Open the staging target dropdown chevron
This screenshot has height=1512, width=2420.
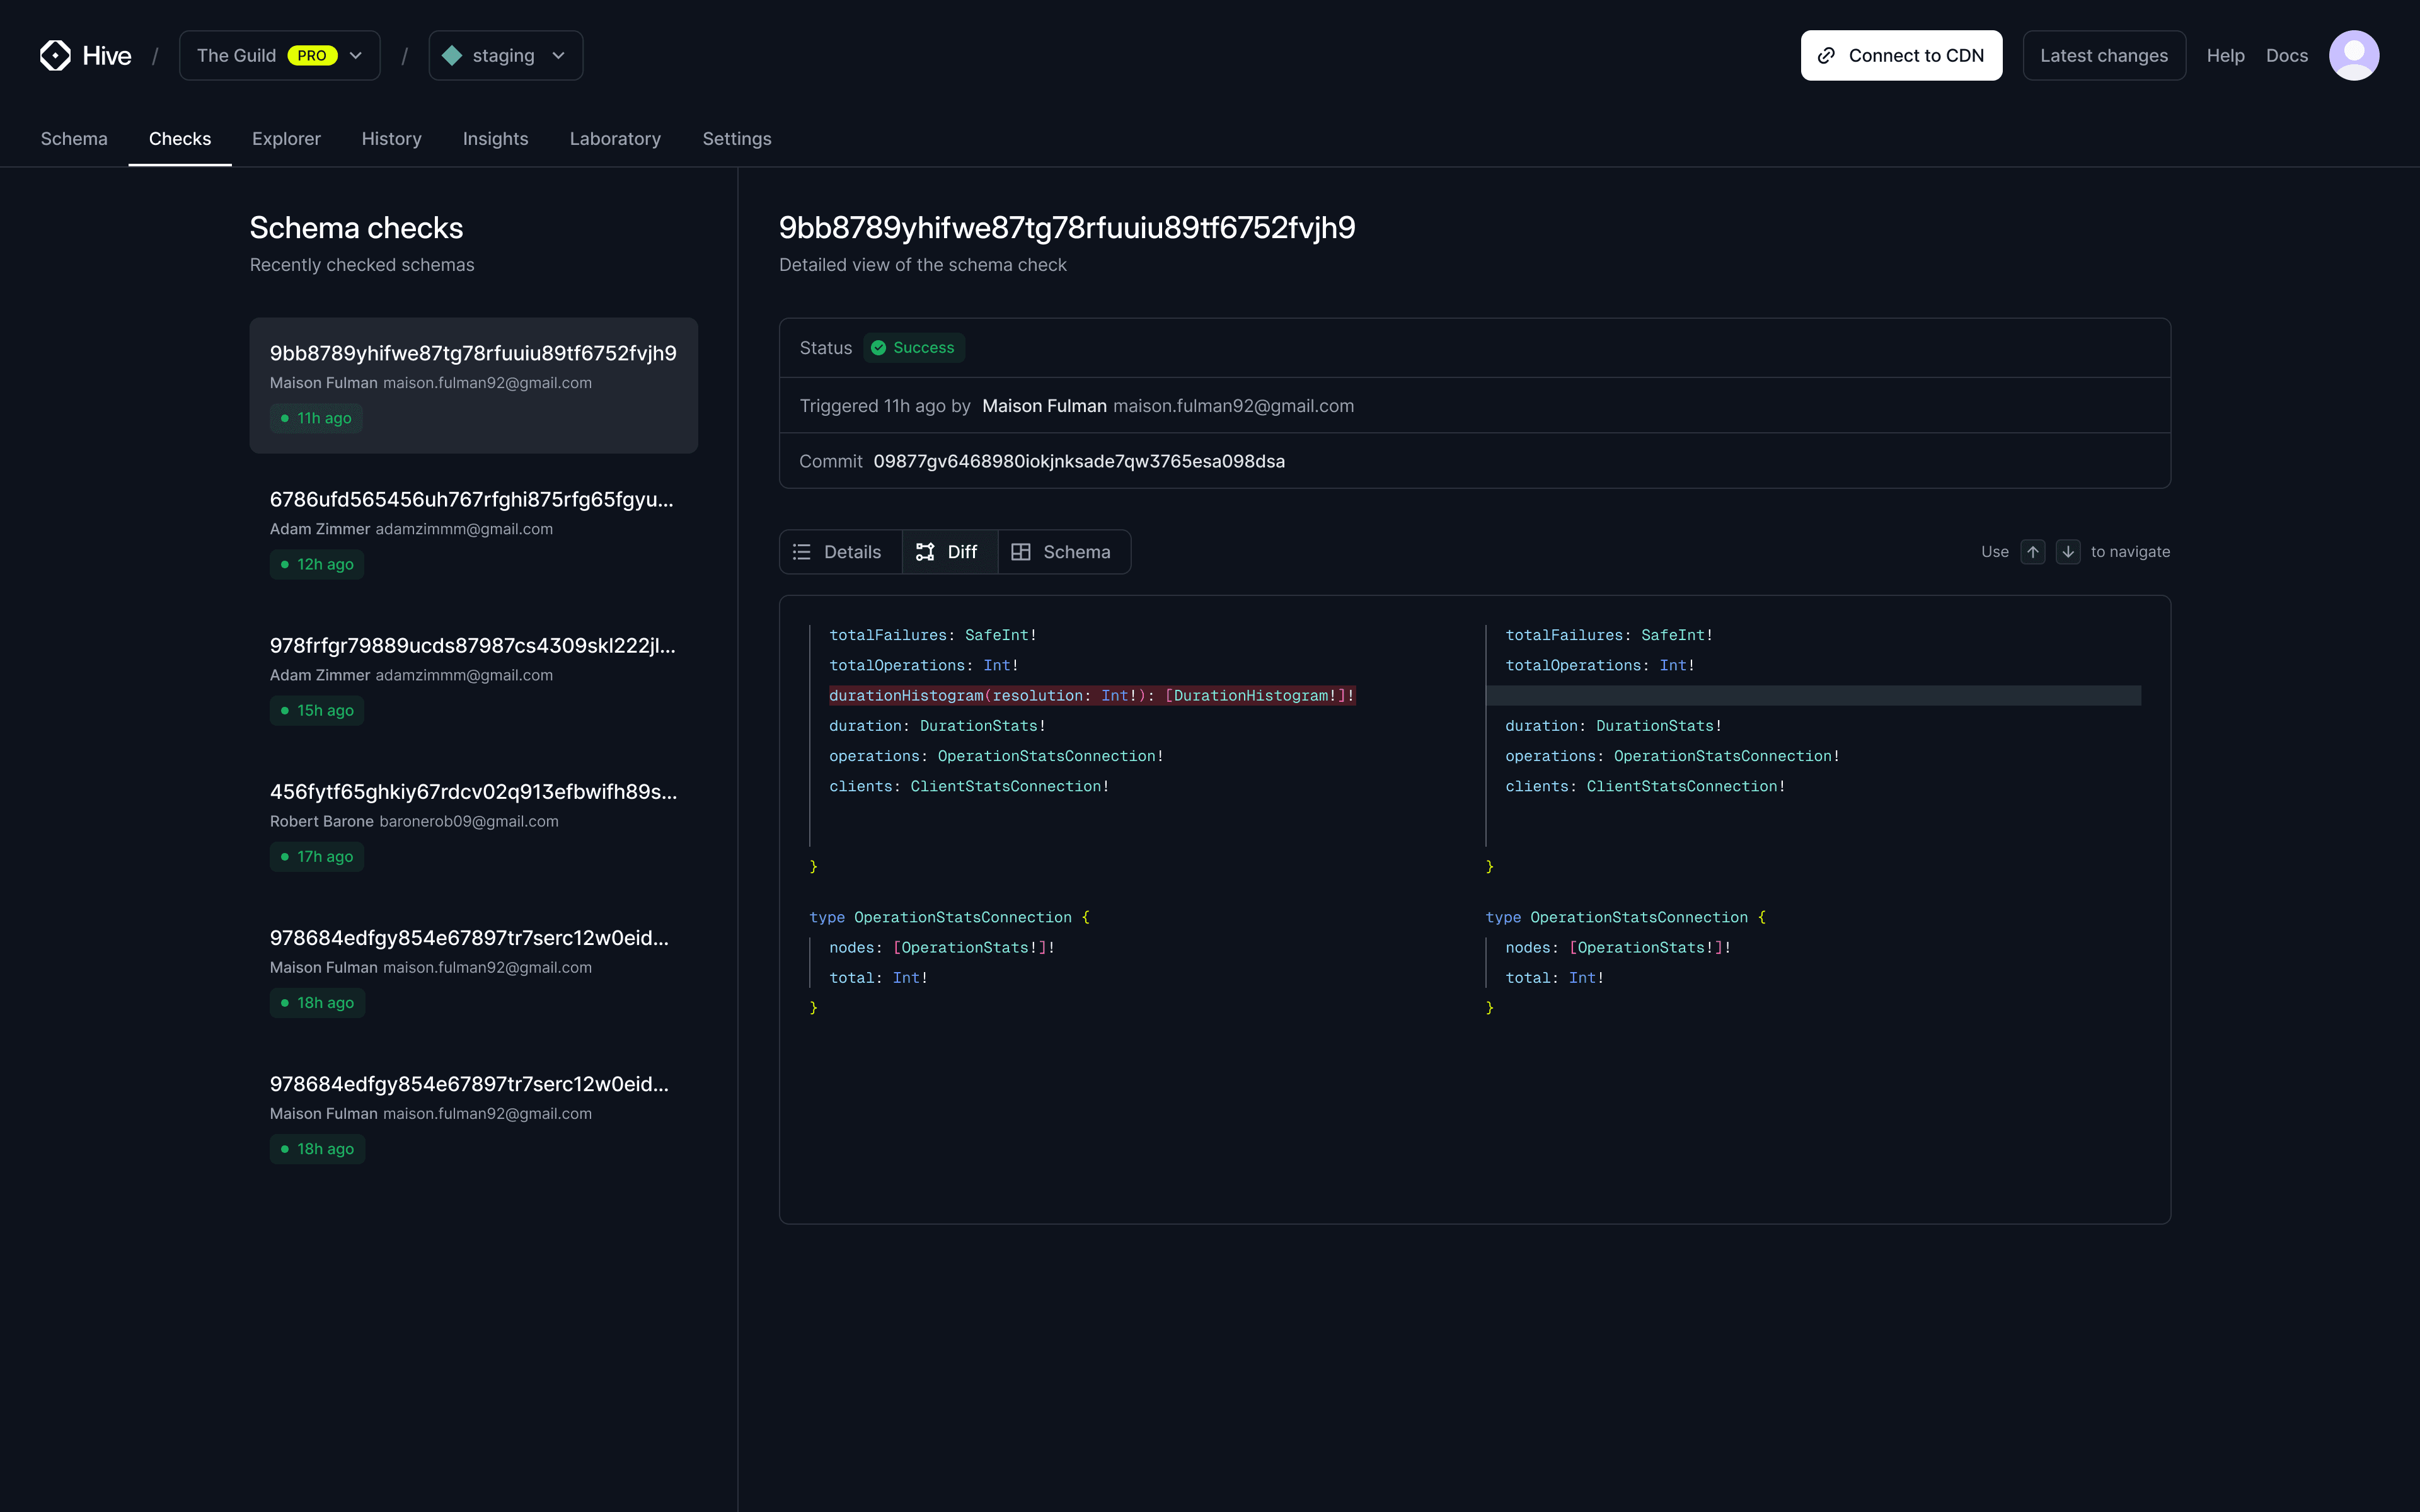(x=559, y=56)
